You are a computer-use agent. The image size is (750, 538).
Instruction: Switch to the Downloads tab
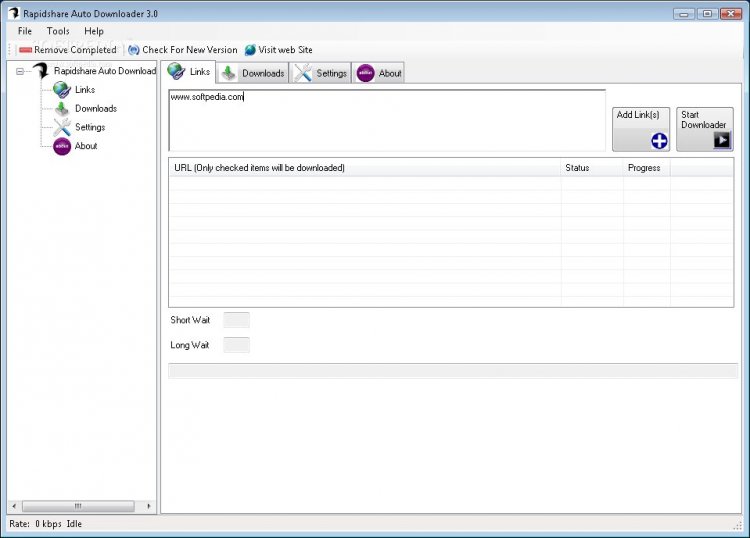pos(253,73)
